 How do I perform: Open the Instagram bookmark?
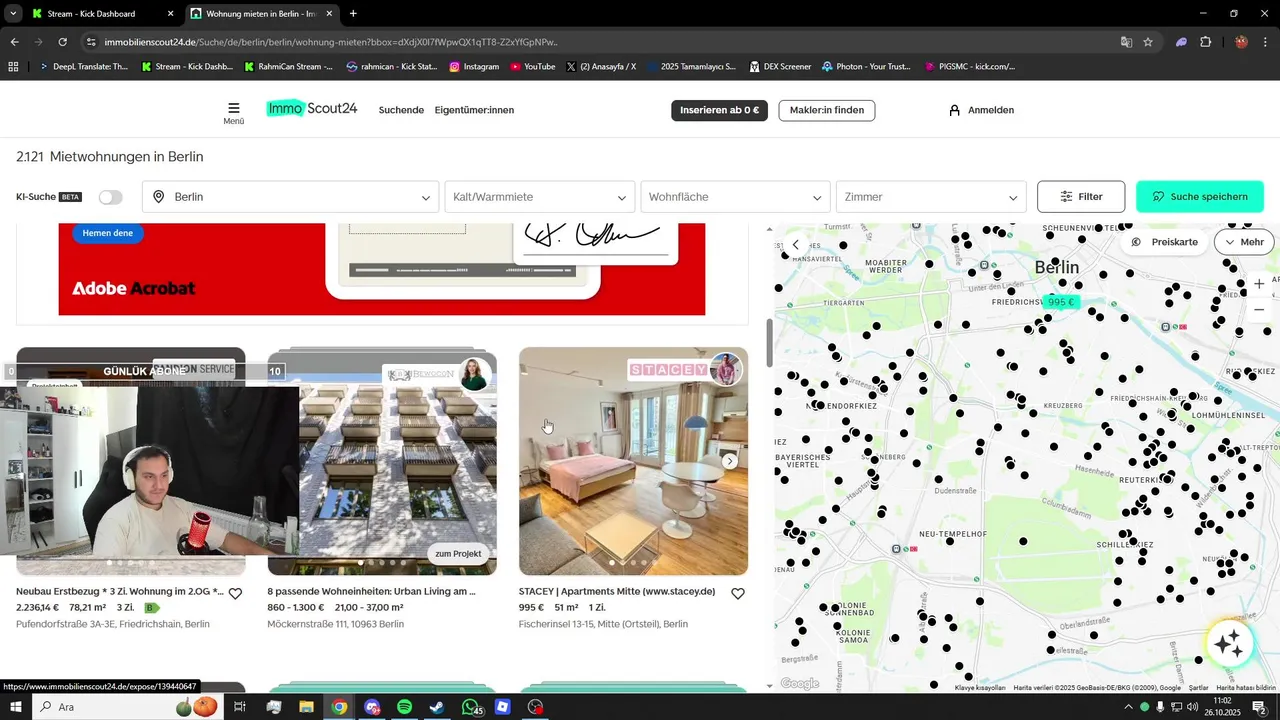(474, 67)
